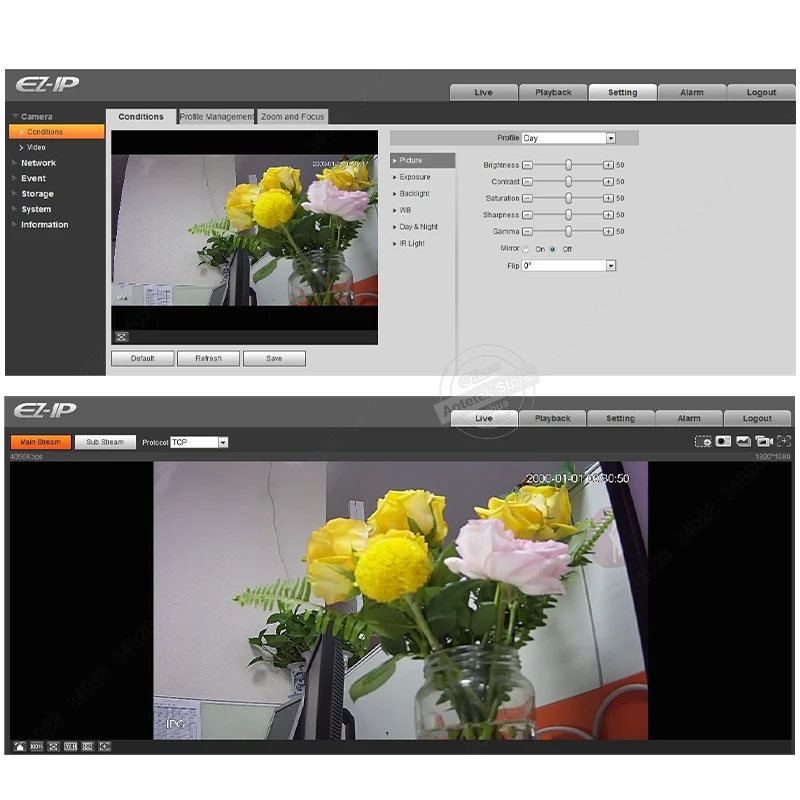Open the Flip dropdown showing 0°
This screenshot has height=800, width=800.
tap(569, 266)
